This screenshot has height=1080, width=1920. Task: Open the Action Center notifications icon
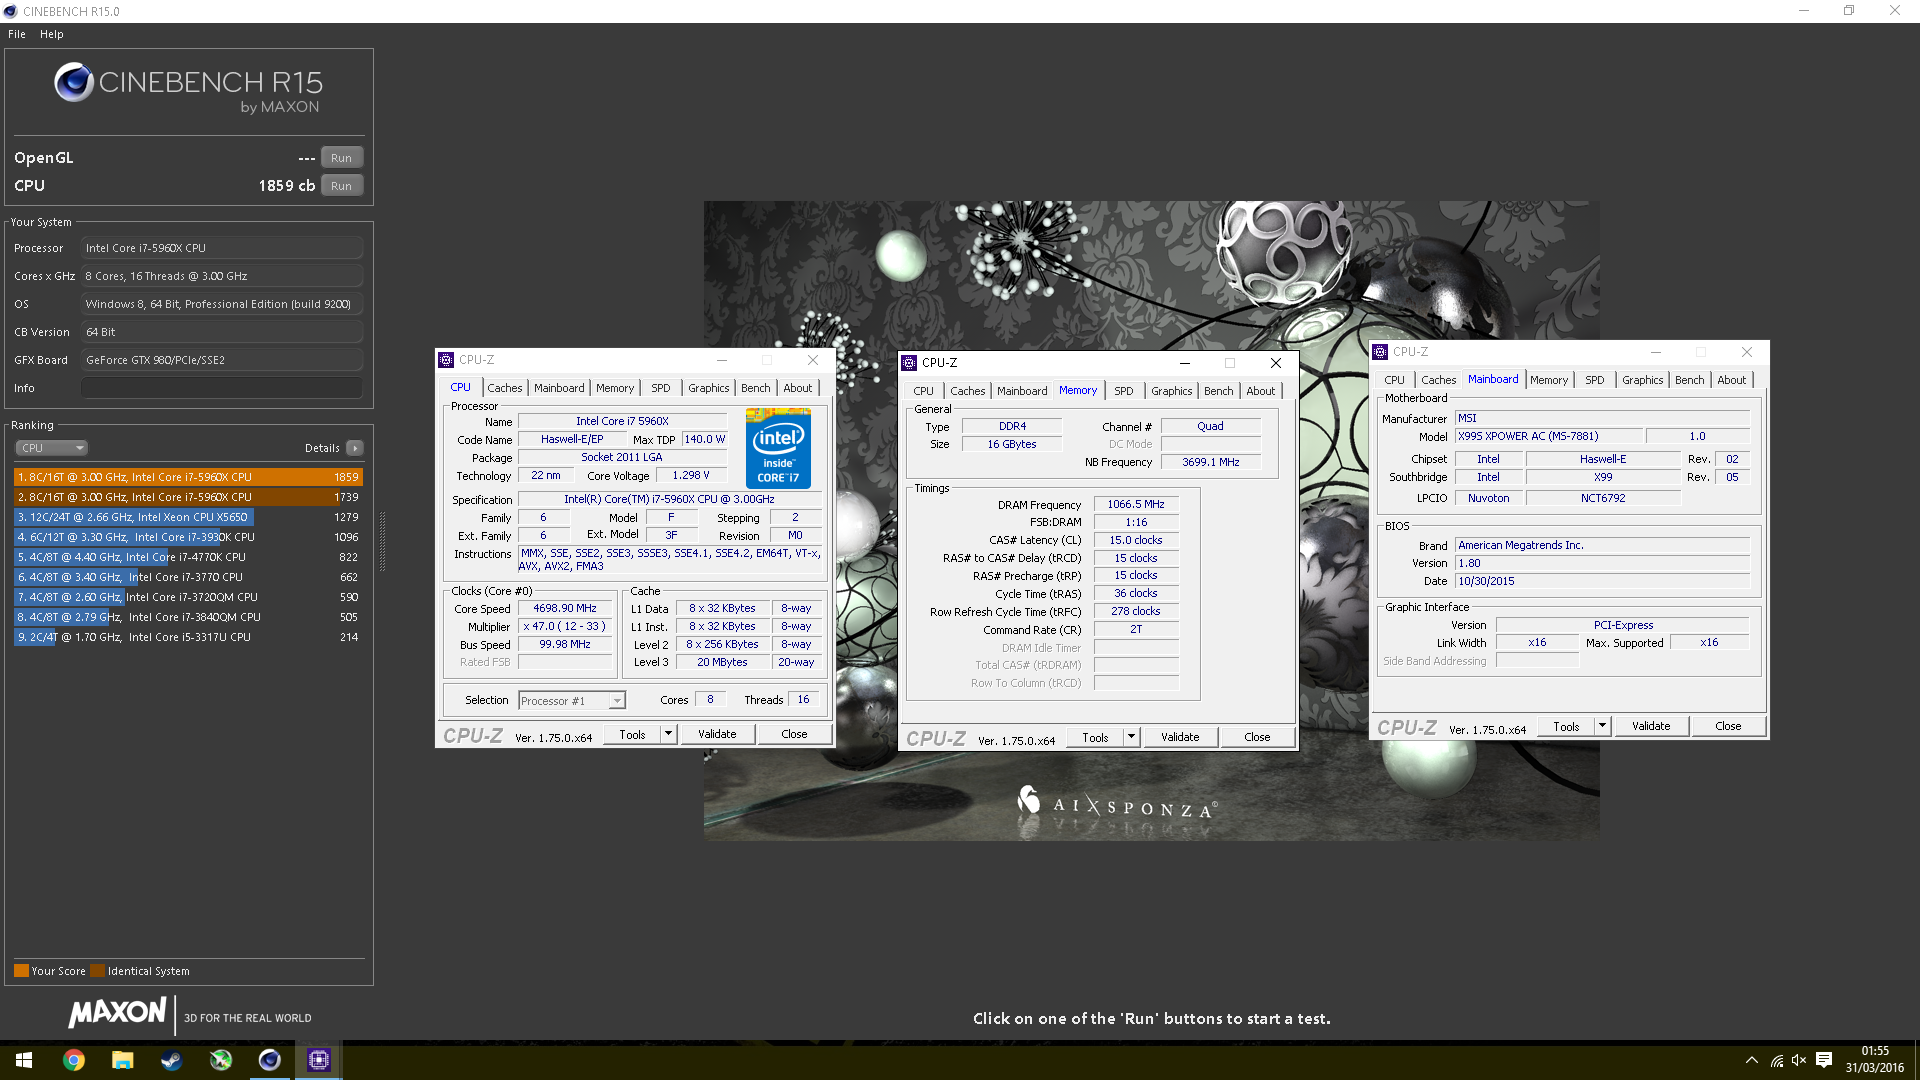point(1823,1060)
